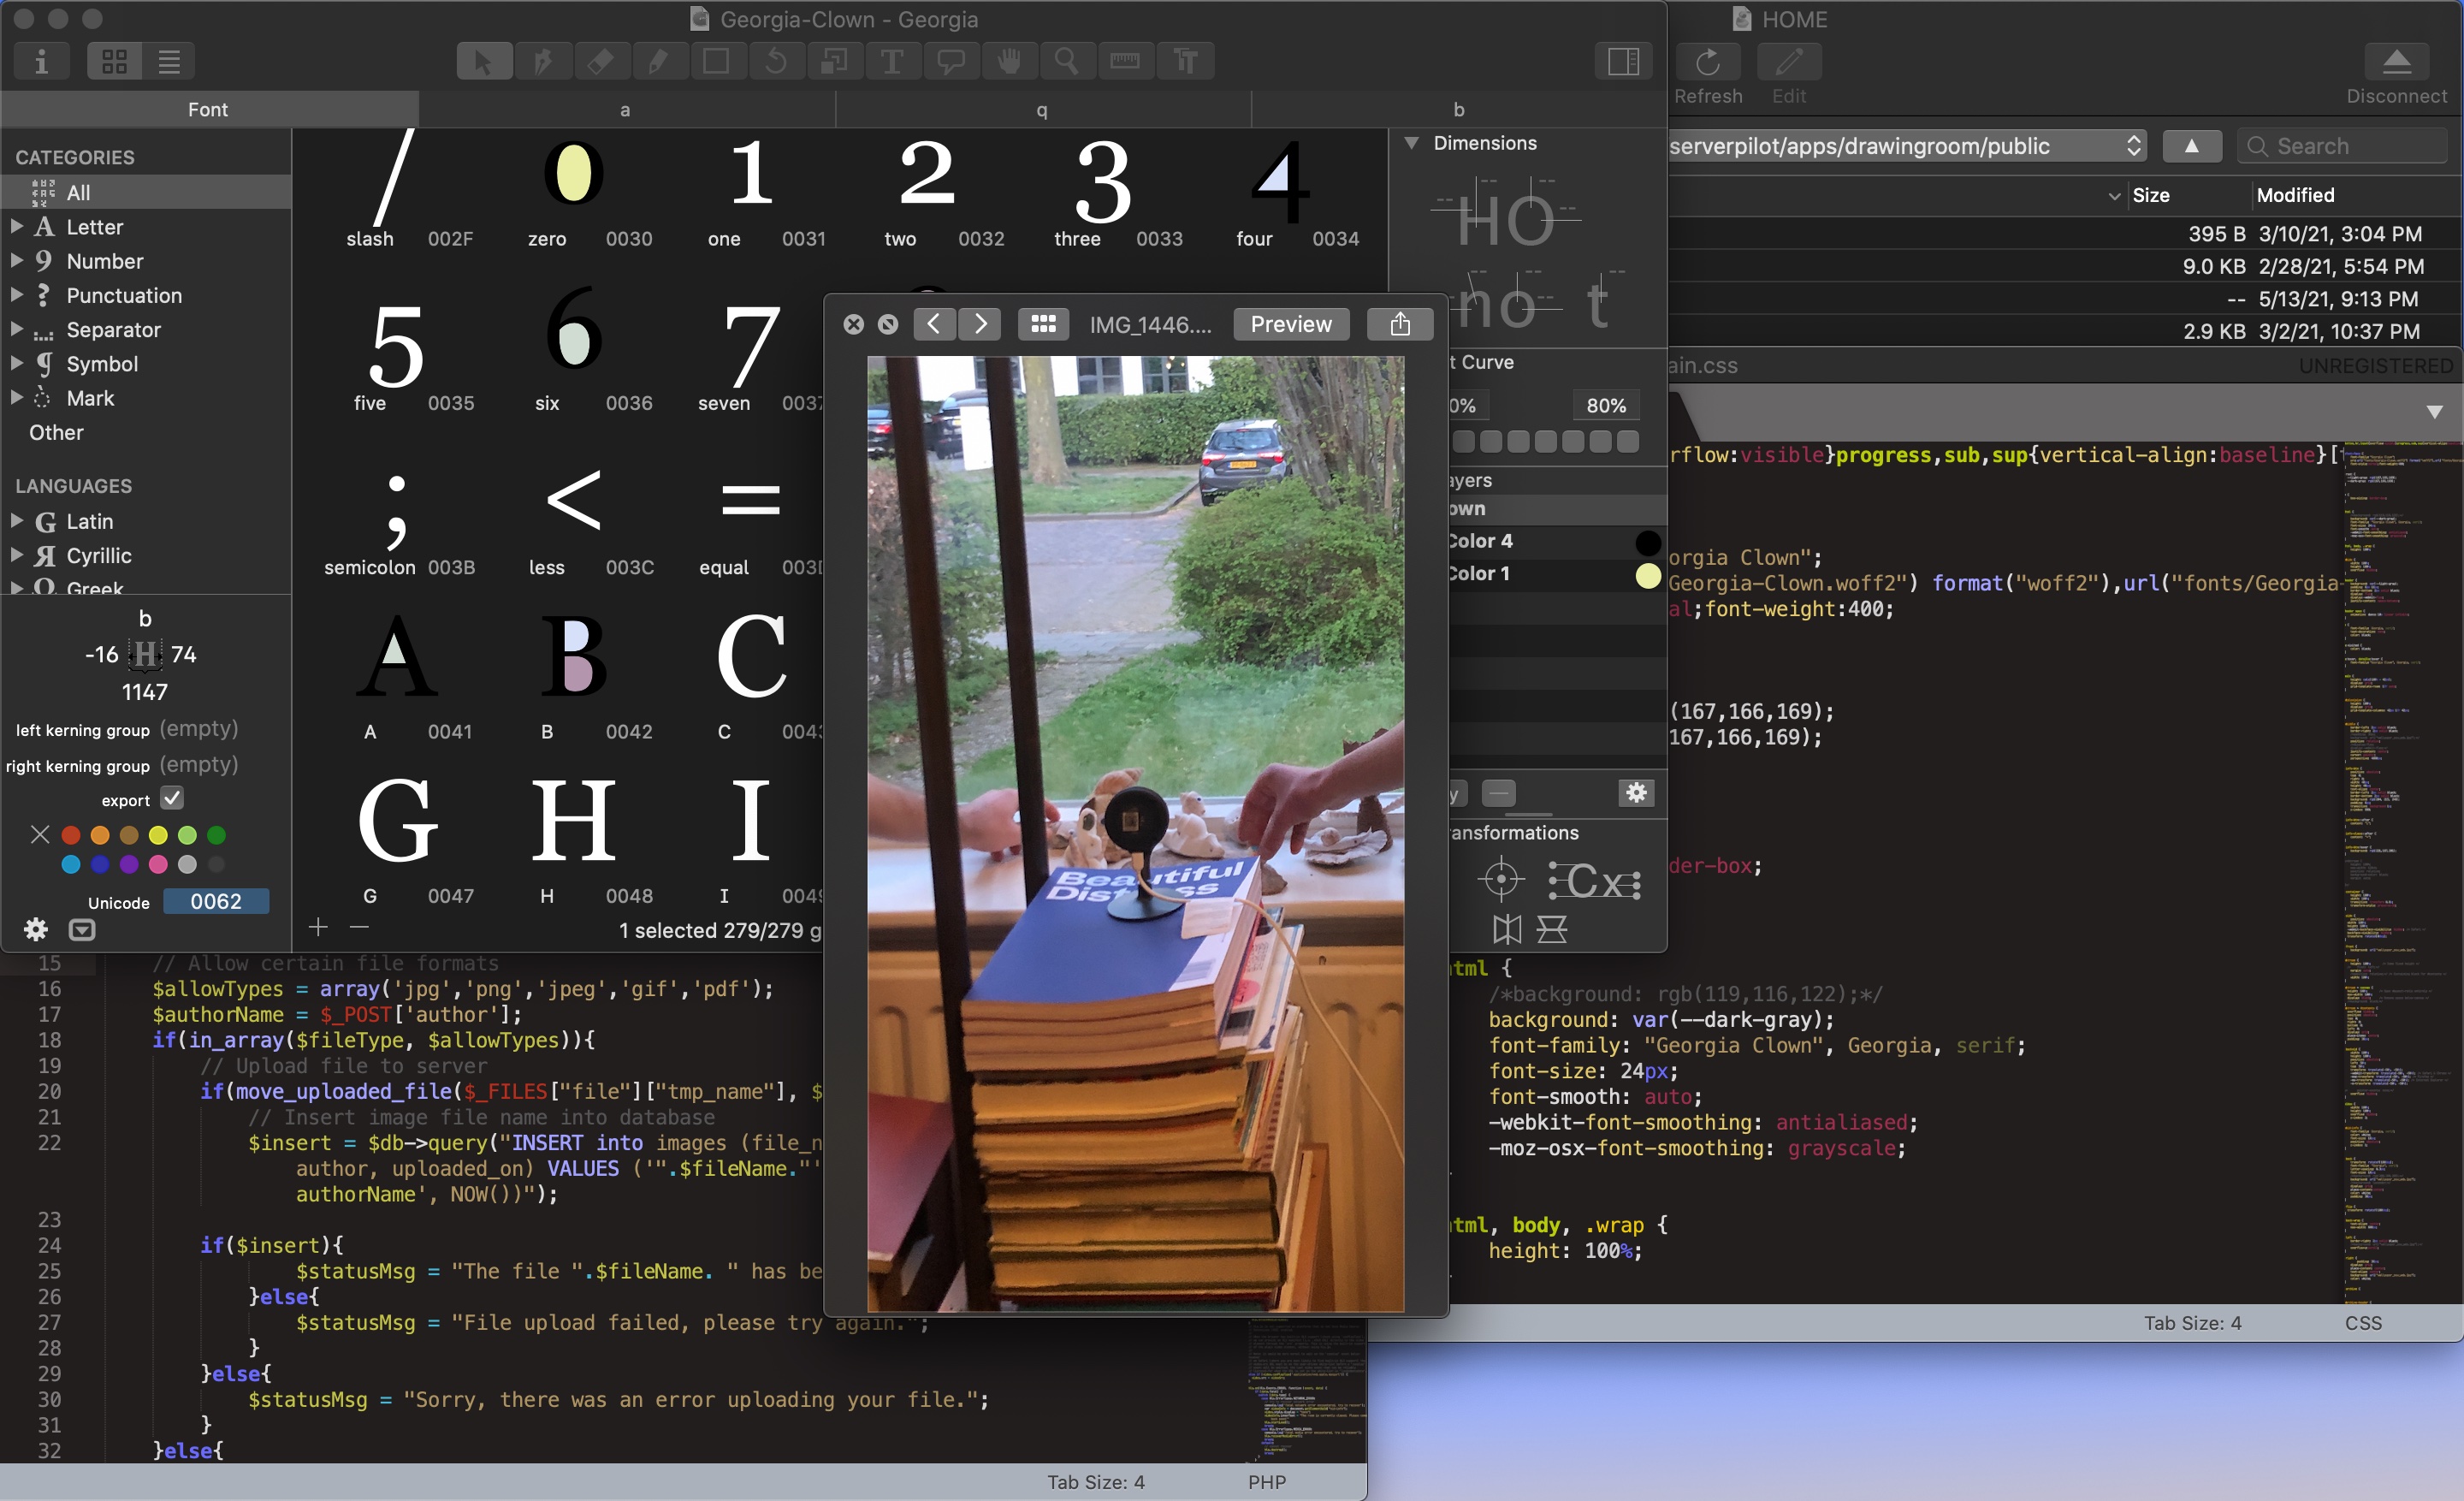Select the Eraser tool
The width and height of the screenshot is (2464, 1501).
pyautogui.click(x=600, y=62)
